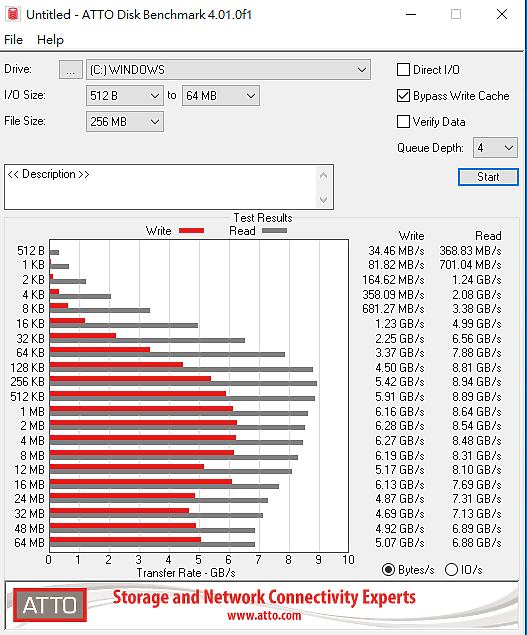The image size is (527, 635).
Task: Open the 64 MB maximum I/O size dropdown
Action: (221, 96)
